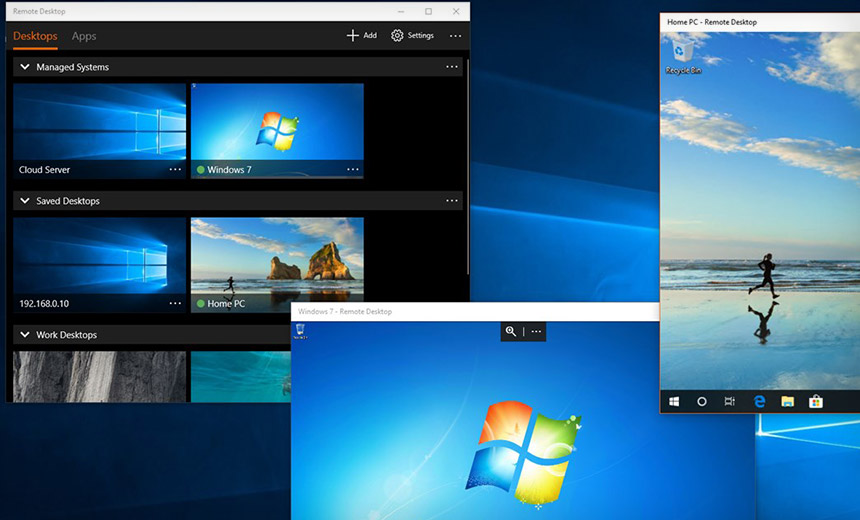This screenshot has height=520, width=860.
Task: Select Recycle Bin in Windows 7 session
Action: point(300,331)
